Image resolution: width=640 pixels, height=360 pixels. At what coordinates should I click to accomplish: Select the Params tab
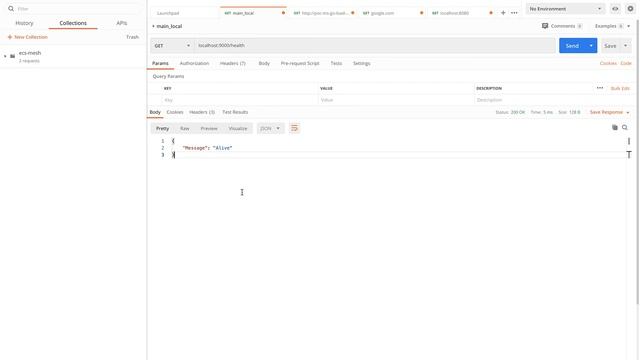pyautogui.click(x=160, y=64)
